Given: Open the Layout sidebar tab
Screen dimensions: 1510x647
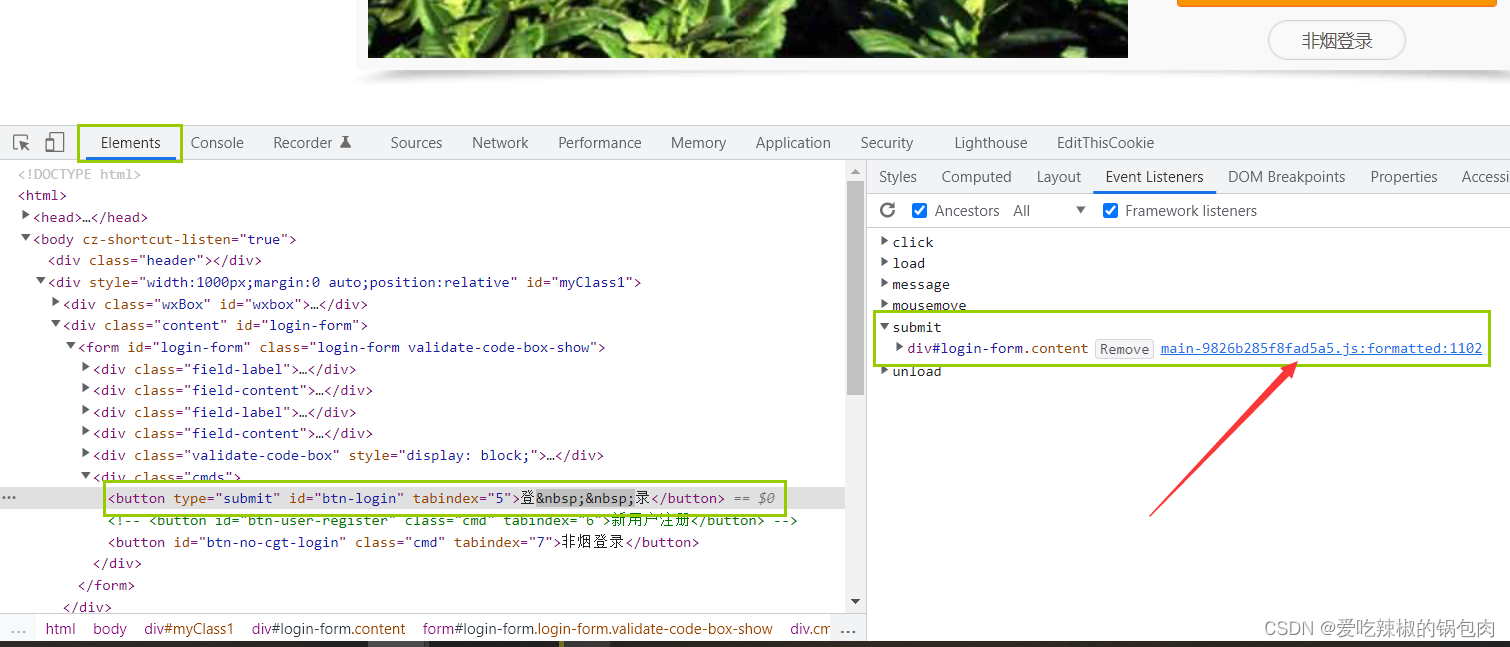Looking at the screenshot, I should 1058,177.
